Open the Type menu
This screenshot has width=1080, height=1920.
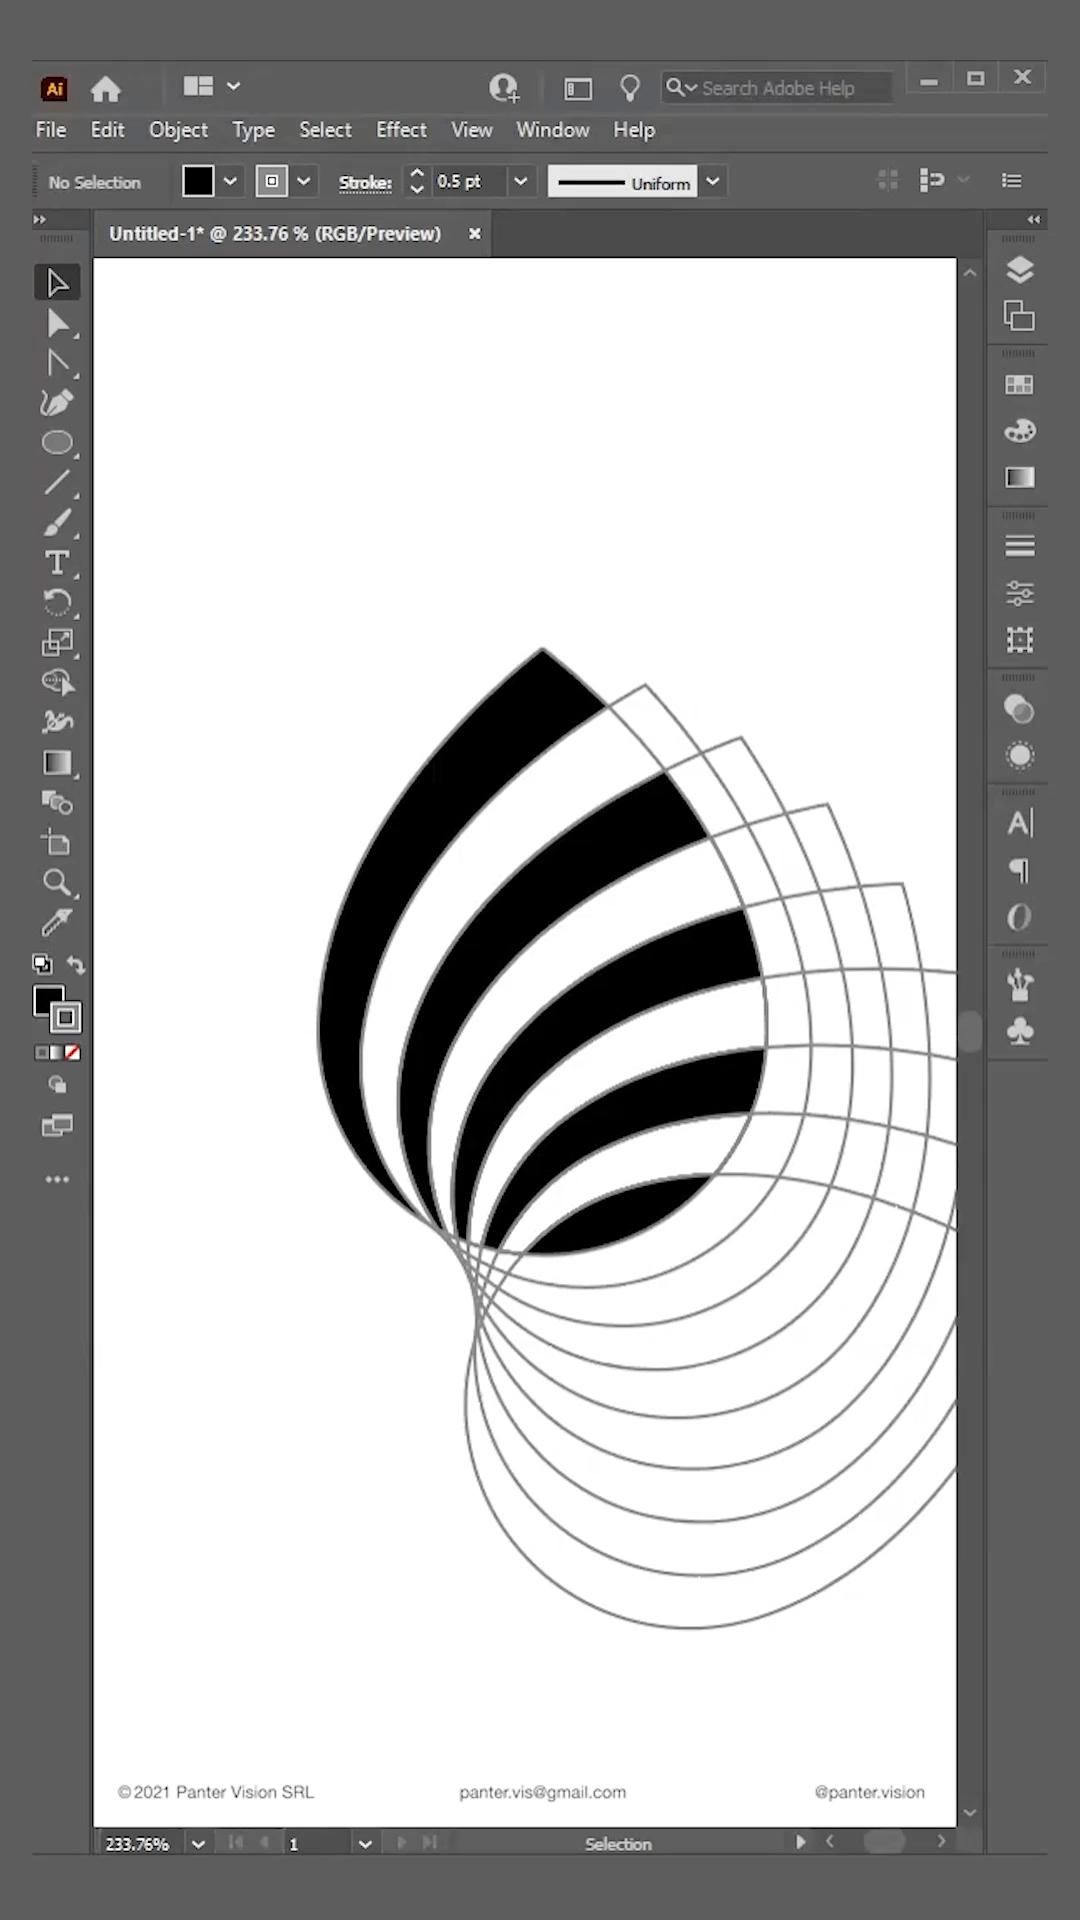253,130
